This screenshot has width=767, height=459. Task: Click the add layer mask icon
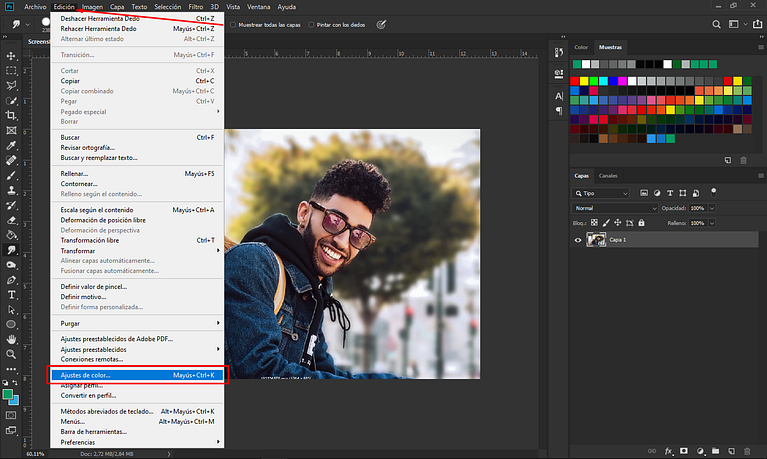click(x=684, y=451)
